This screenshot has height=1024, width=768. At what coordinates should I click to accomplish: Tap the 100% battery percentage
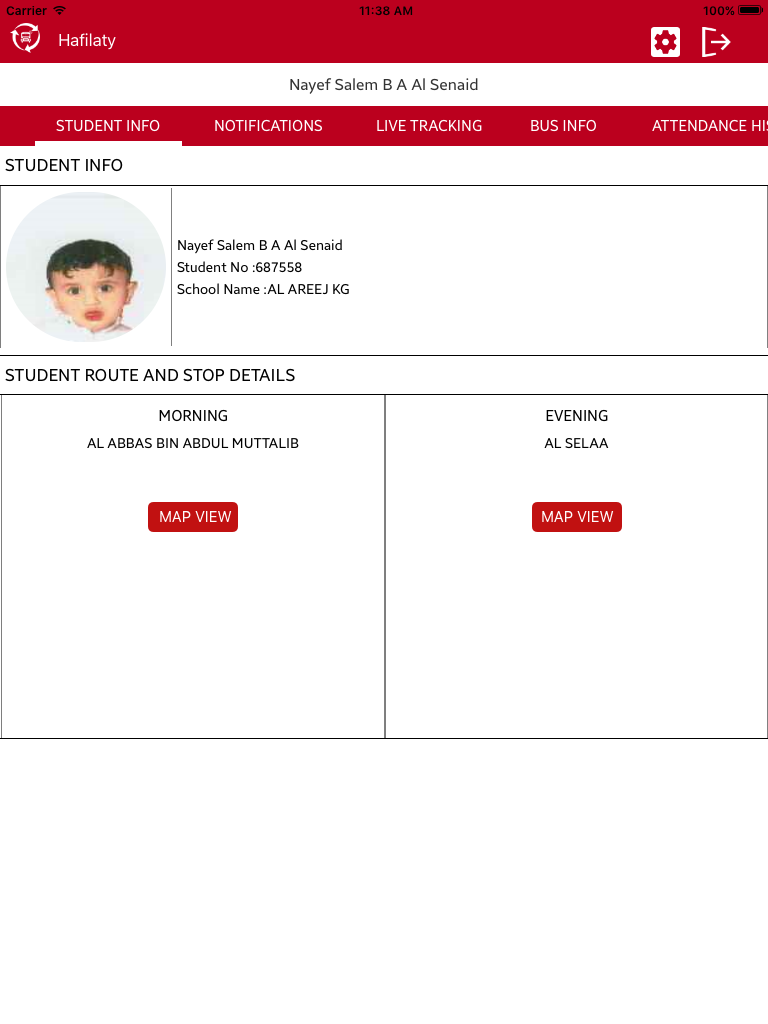click(718, 10)
